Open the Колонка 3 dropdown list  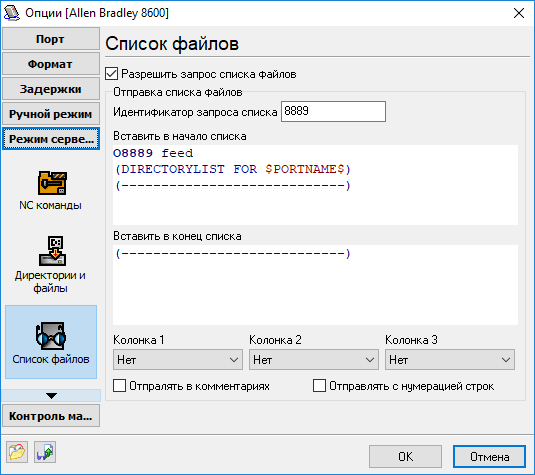[x=450, y=359]
